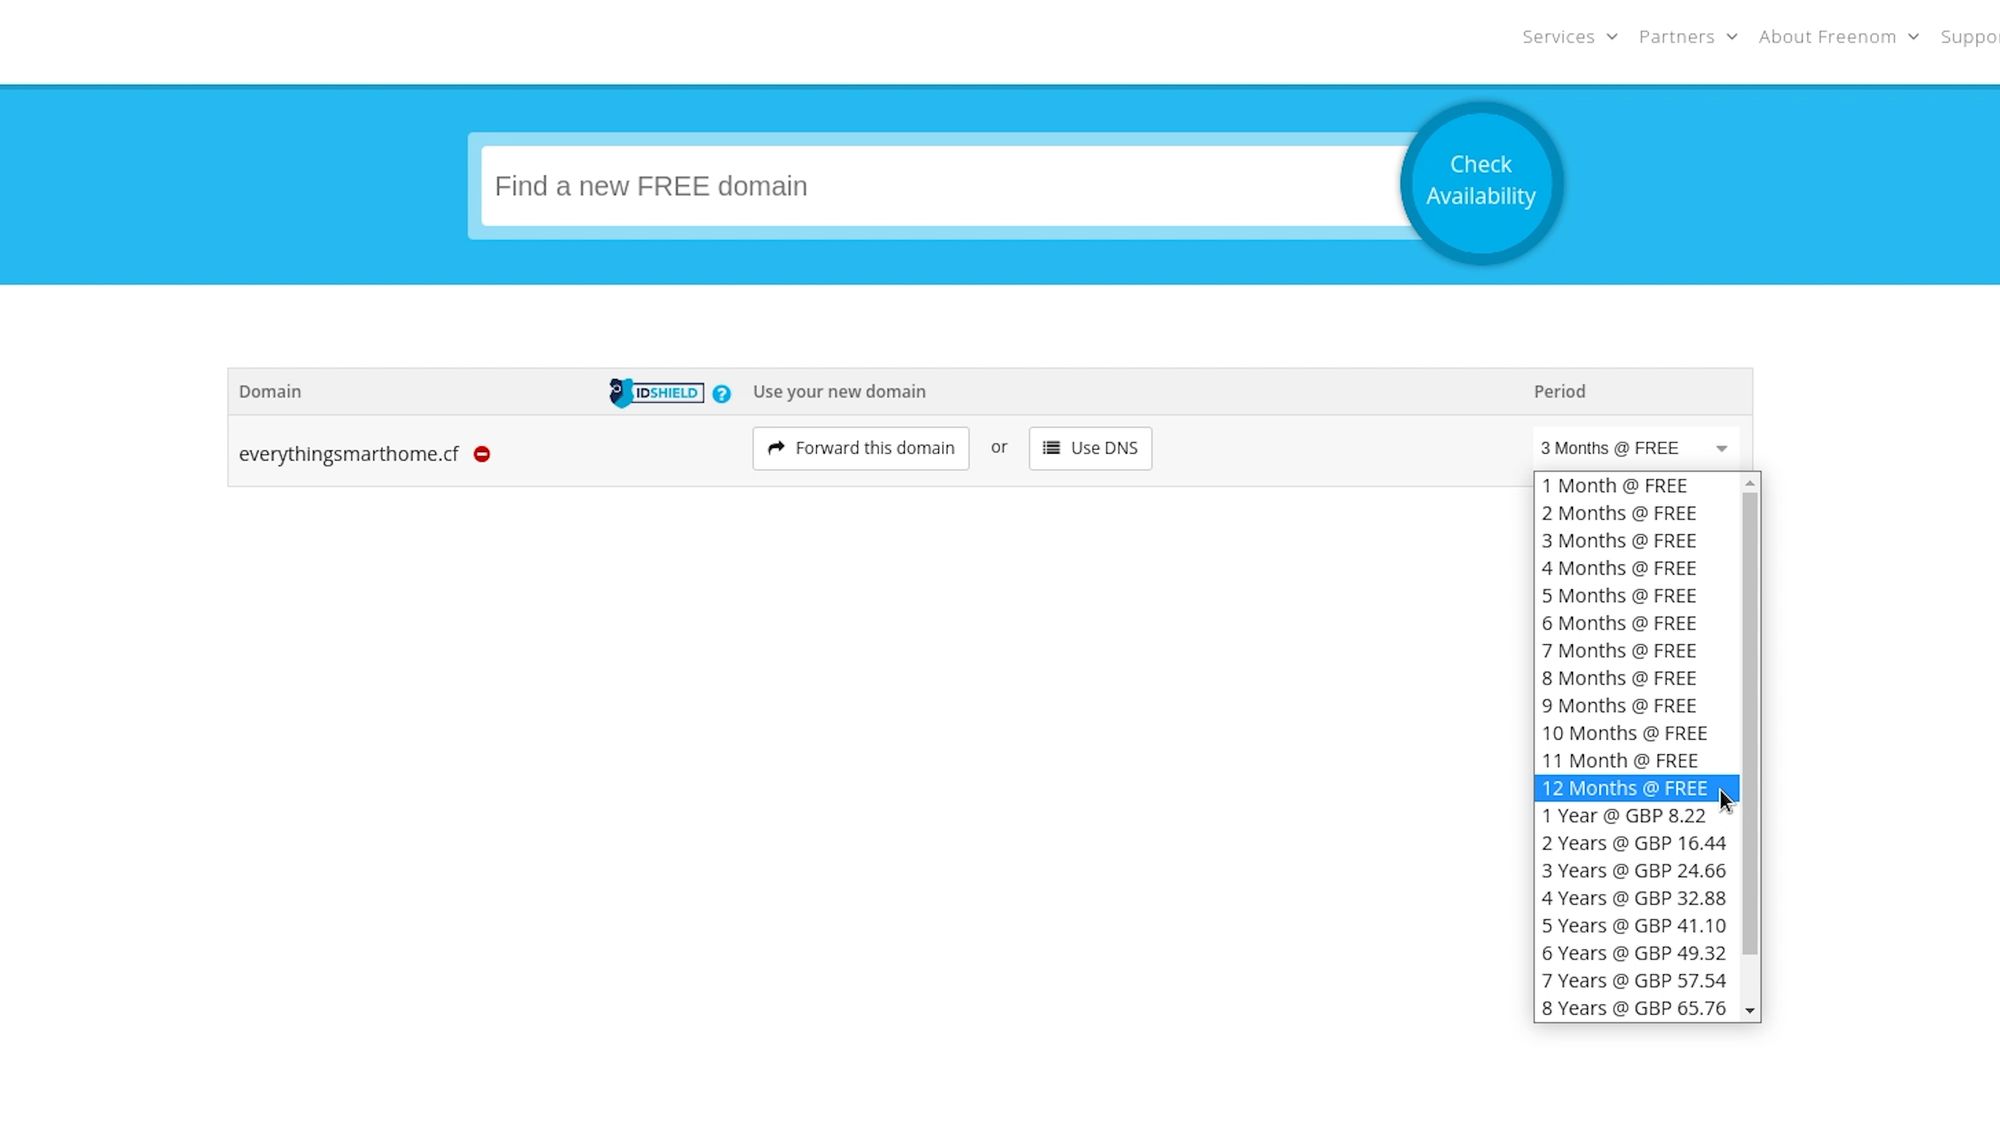This screenshot has width=2000, height=1125.
Task: Click the Period column header
Action: (x=1559, y=392)
